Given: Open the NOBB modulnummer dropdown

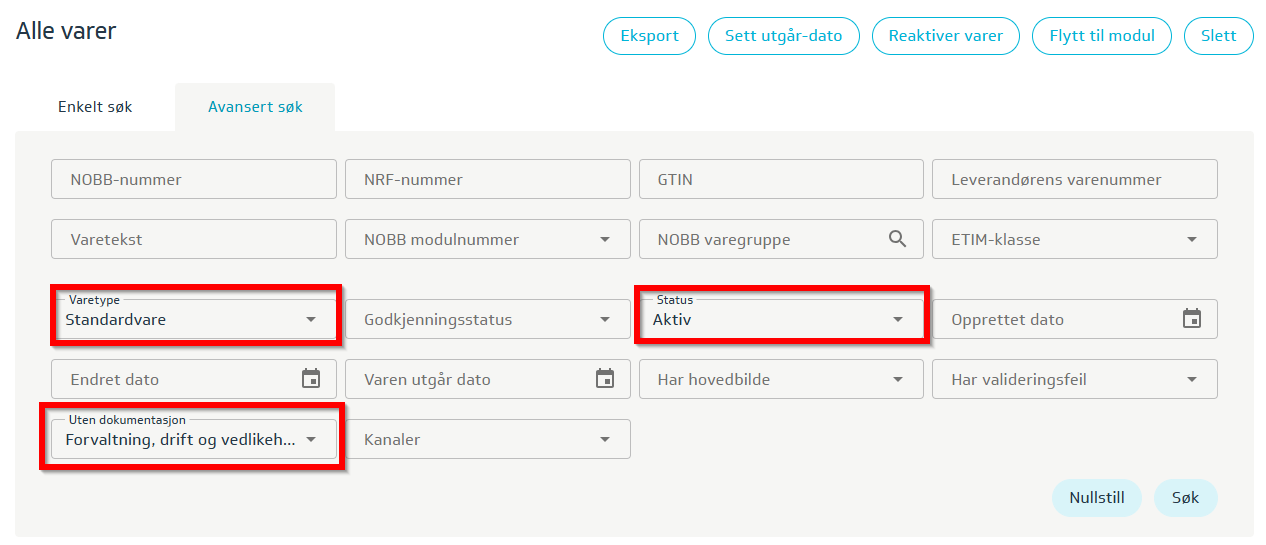Looking at the screenshot, I should pos(605,240).
